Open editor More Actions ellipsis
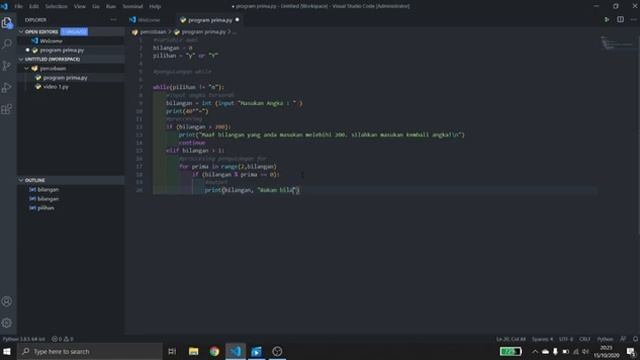Viewport: 640px width, 360px height. point(633,20)
